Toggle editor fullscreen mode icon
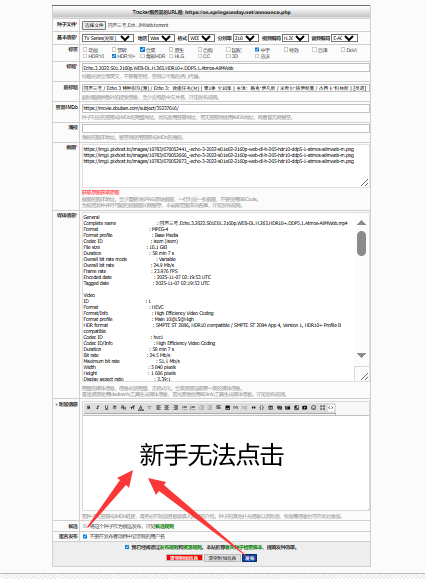 point(322,408)
